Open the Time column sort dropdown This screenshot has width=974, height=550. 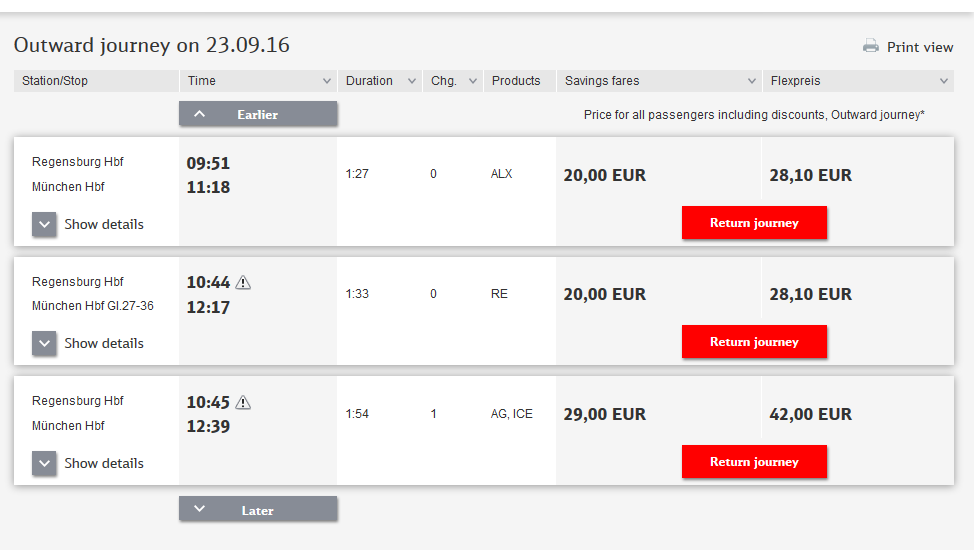click(327, 81)
